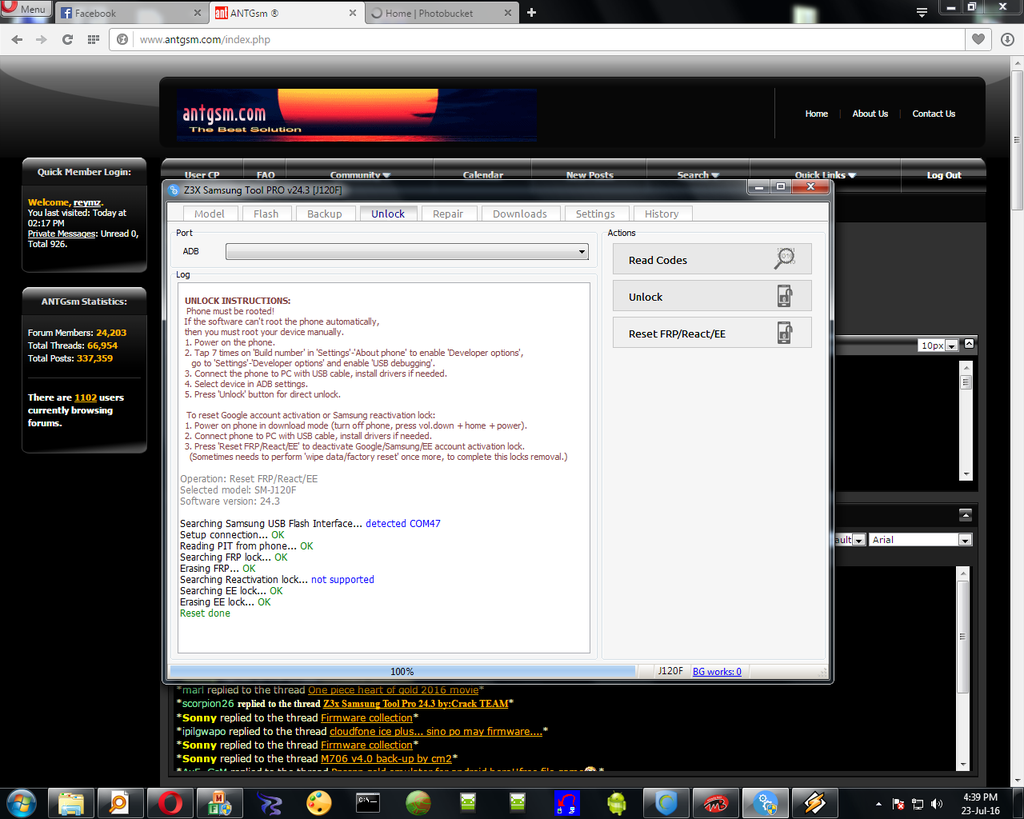Open the Quick Links dropdown in forum navbar
The image size is (1024, 819).
(x=825, y=175)
